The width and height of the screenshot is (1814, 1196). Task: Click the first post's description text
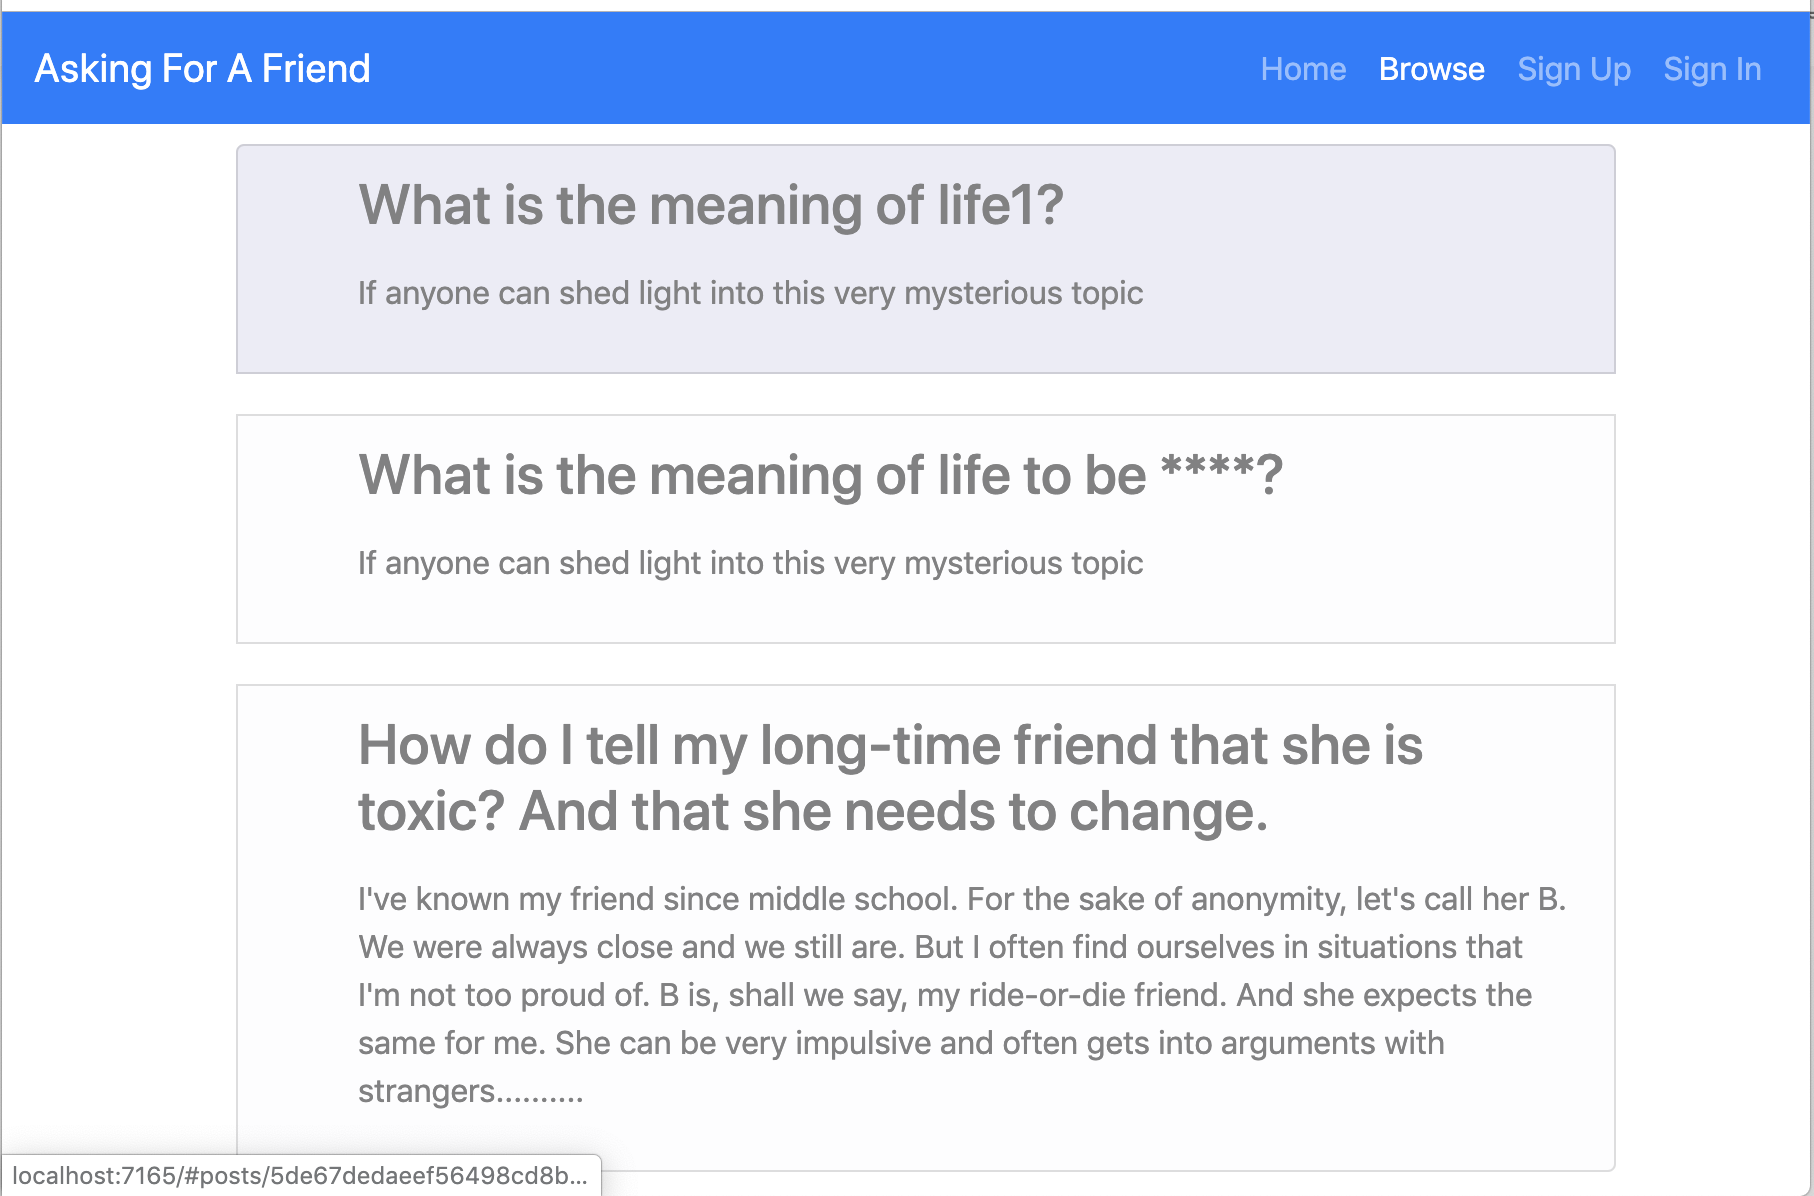tap(750, 293)
